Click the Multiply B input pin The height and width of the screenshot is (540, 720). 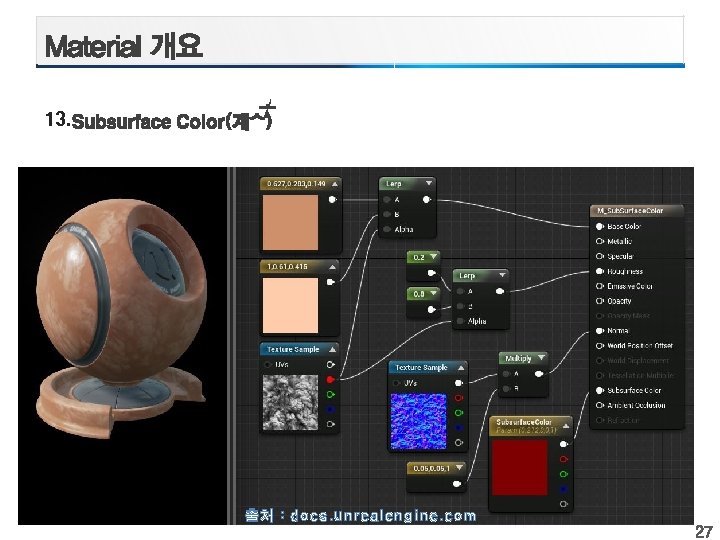(x=506, y=389)
